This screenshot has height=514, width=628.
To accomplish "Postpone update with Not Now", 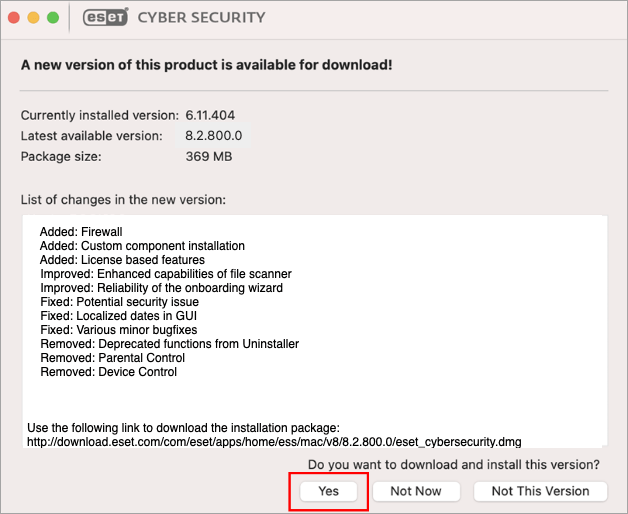I will tap(416, 491).
